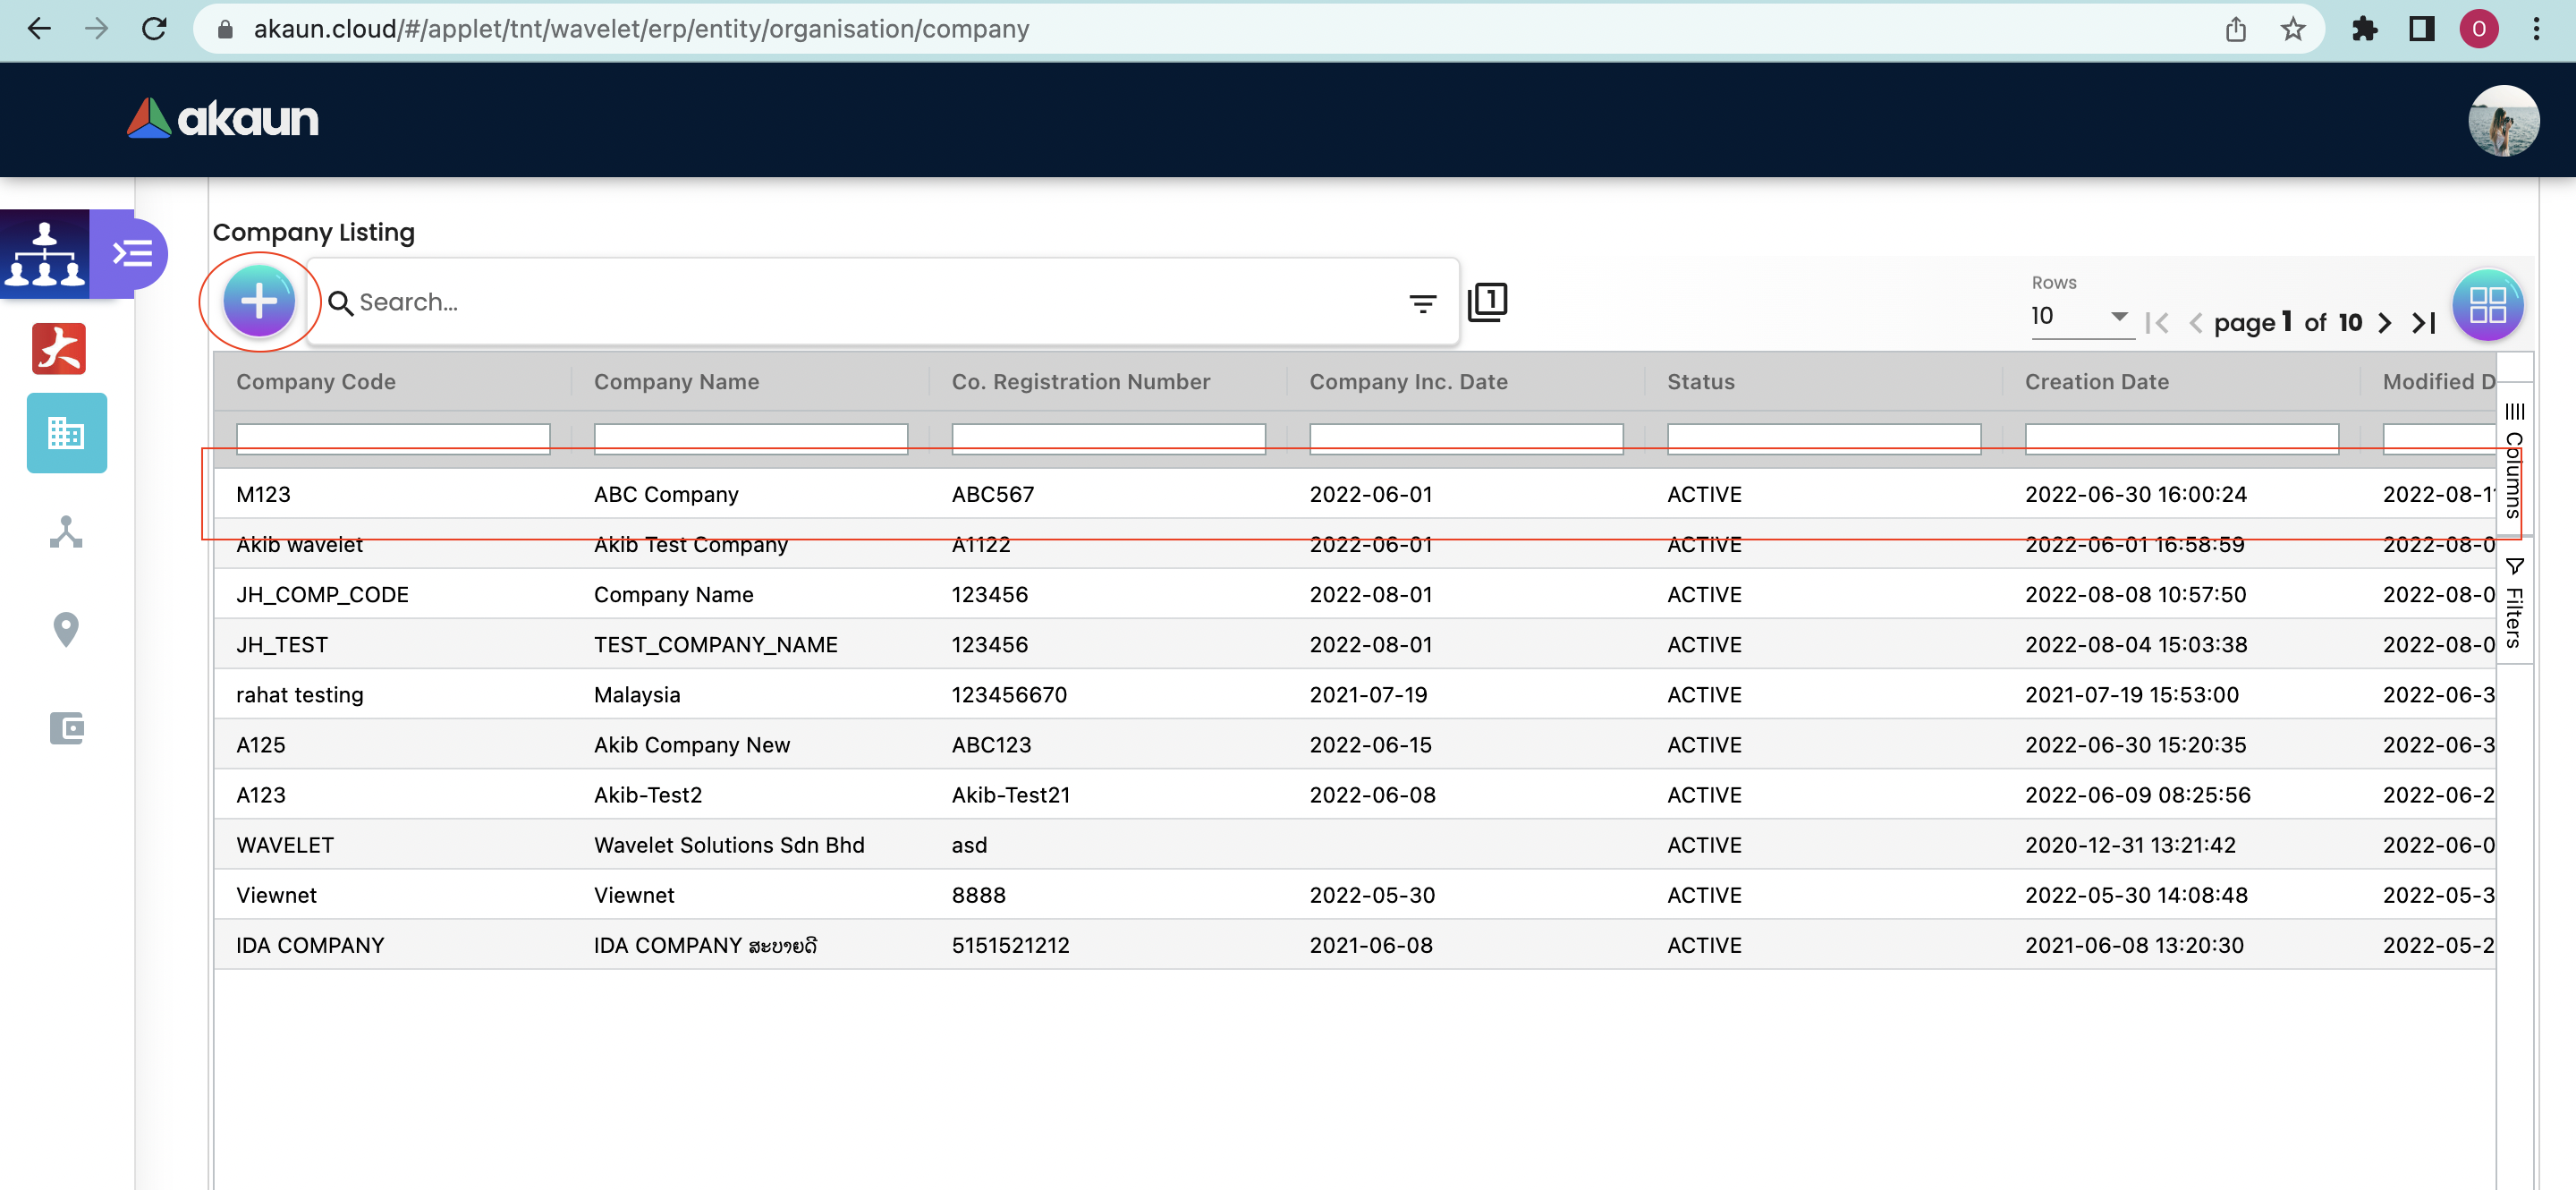Screen dimensions: 2576x1190
Task: Click the plus button to add company
Action: coord(259,301)
